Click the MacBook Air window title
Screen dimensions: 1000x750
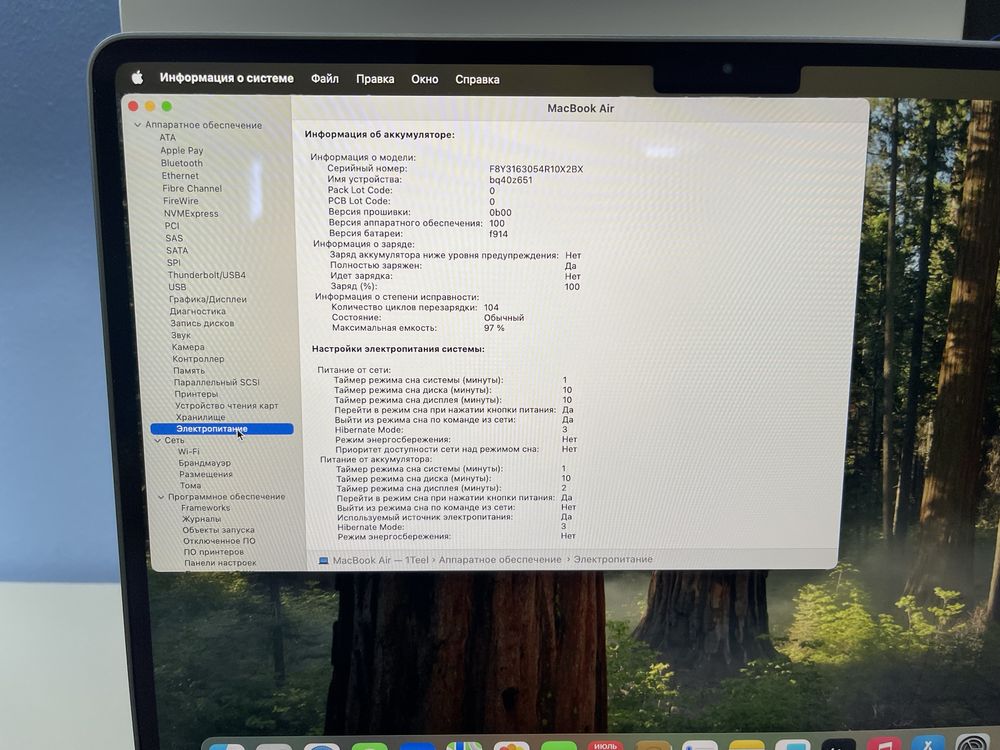pyautogui.click(x=580, y=108)
